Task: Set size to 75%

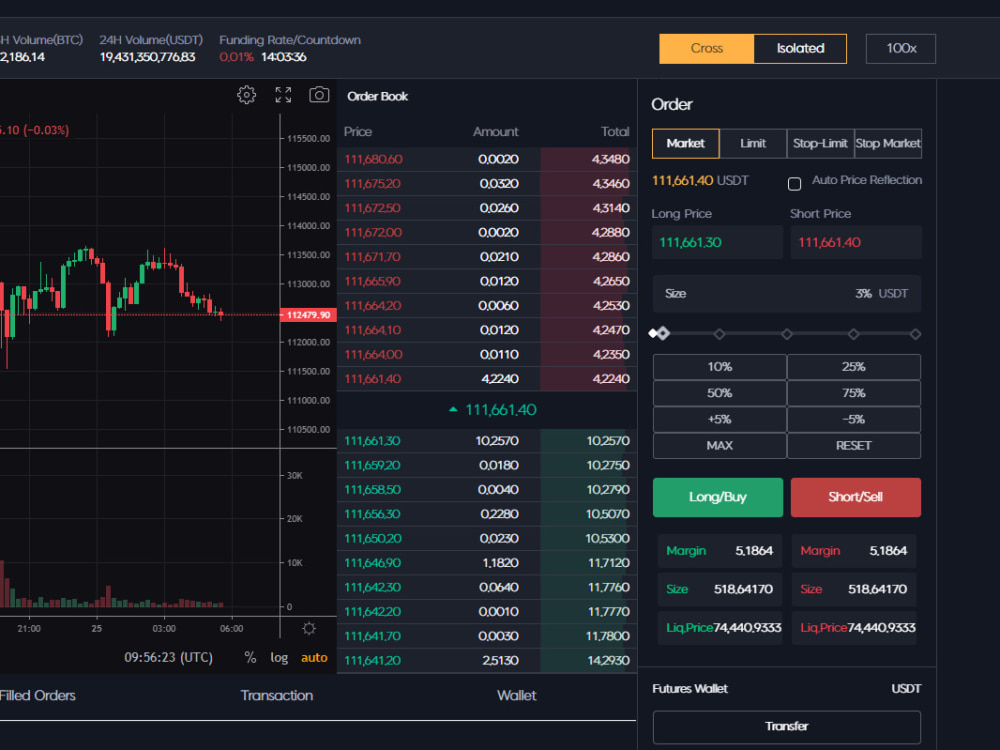Action: click(x=854, y=393)
